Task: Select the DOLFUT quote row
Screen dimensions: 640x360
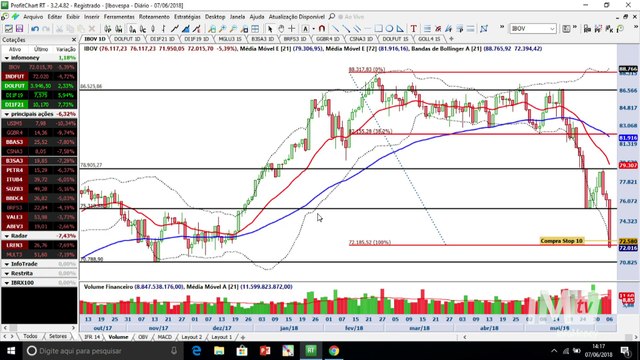Action: [x=39, y=86]
